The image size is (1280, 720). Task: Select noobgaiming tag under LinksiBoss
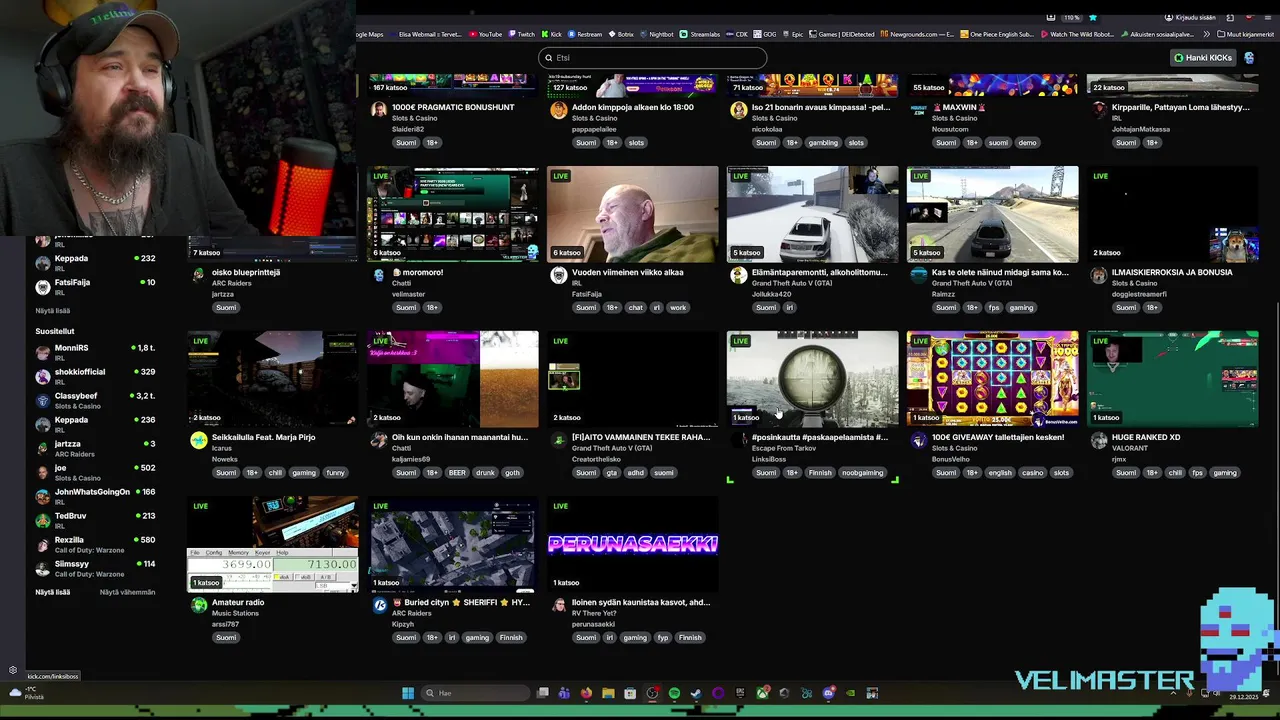click(862, 473)
